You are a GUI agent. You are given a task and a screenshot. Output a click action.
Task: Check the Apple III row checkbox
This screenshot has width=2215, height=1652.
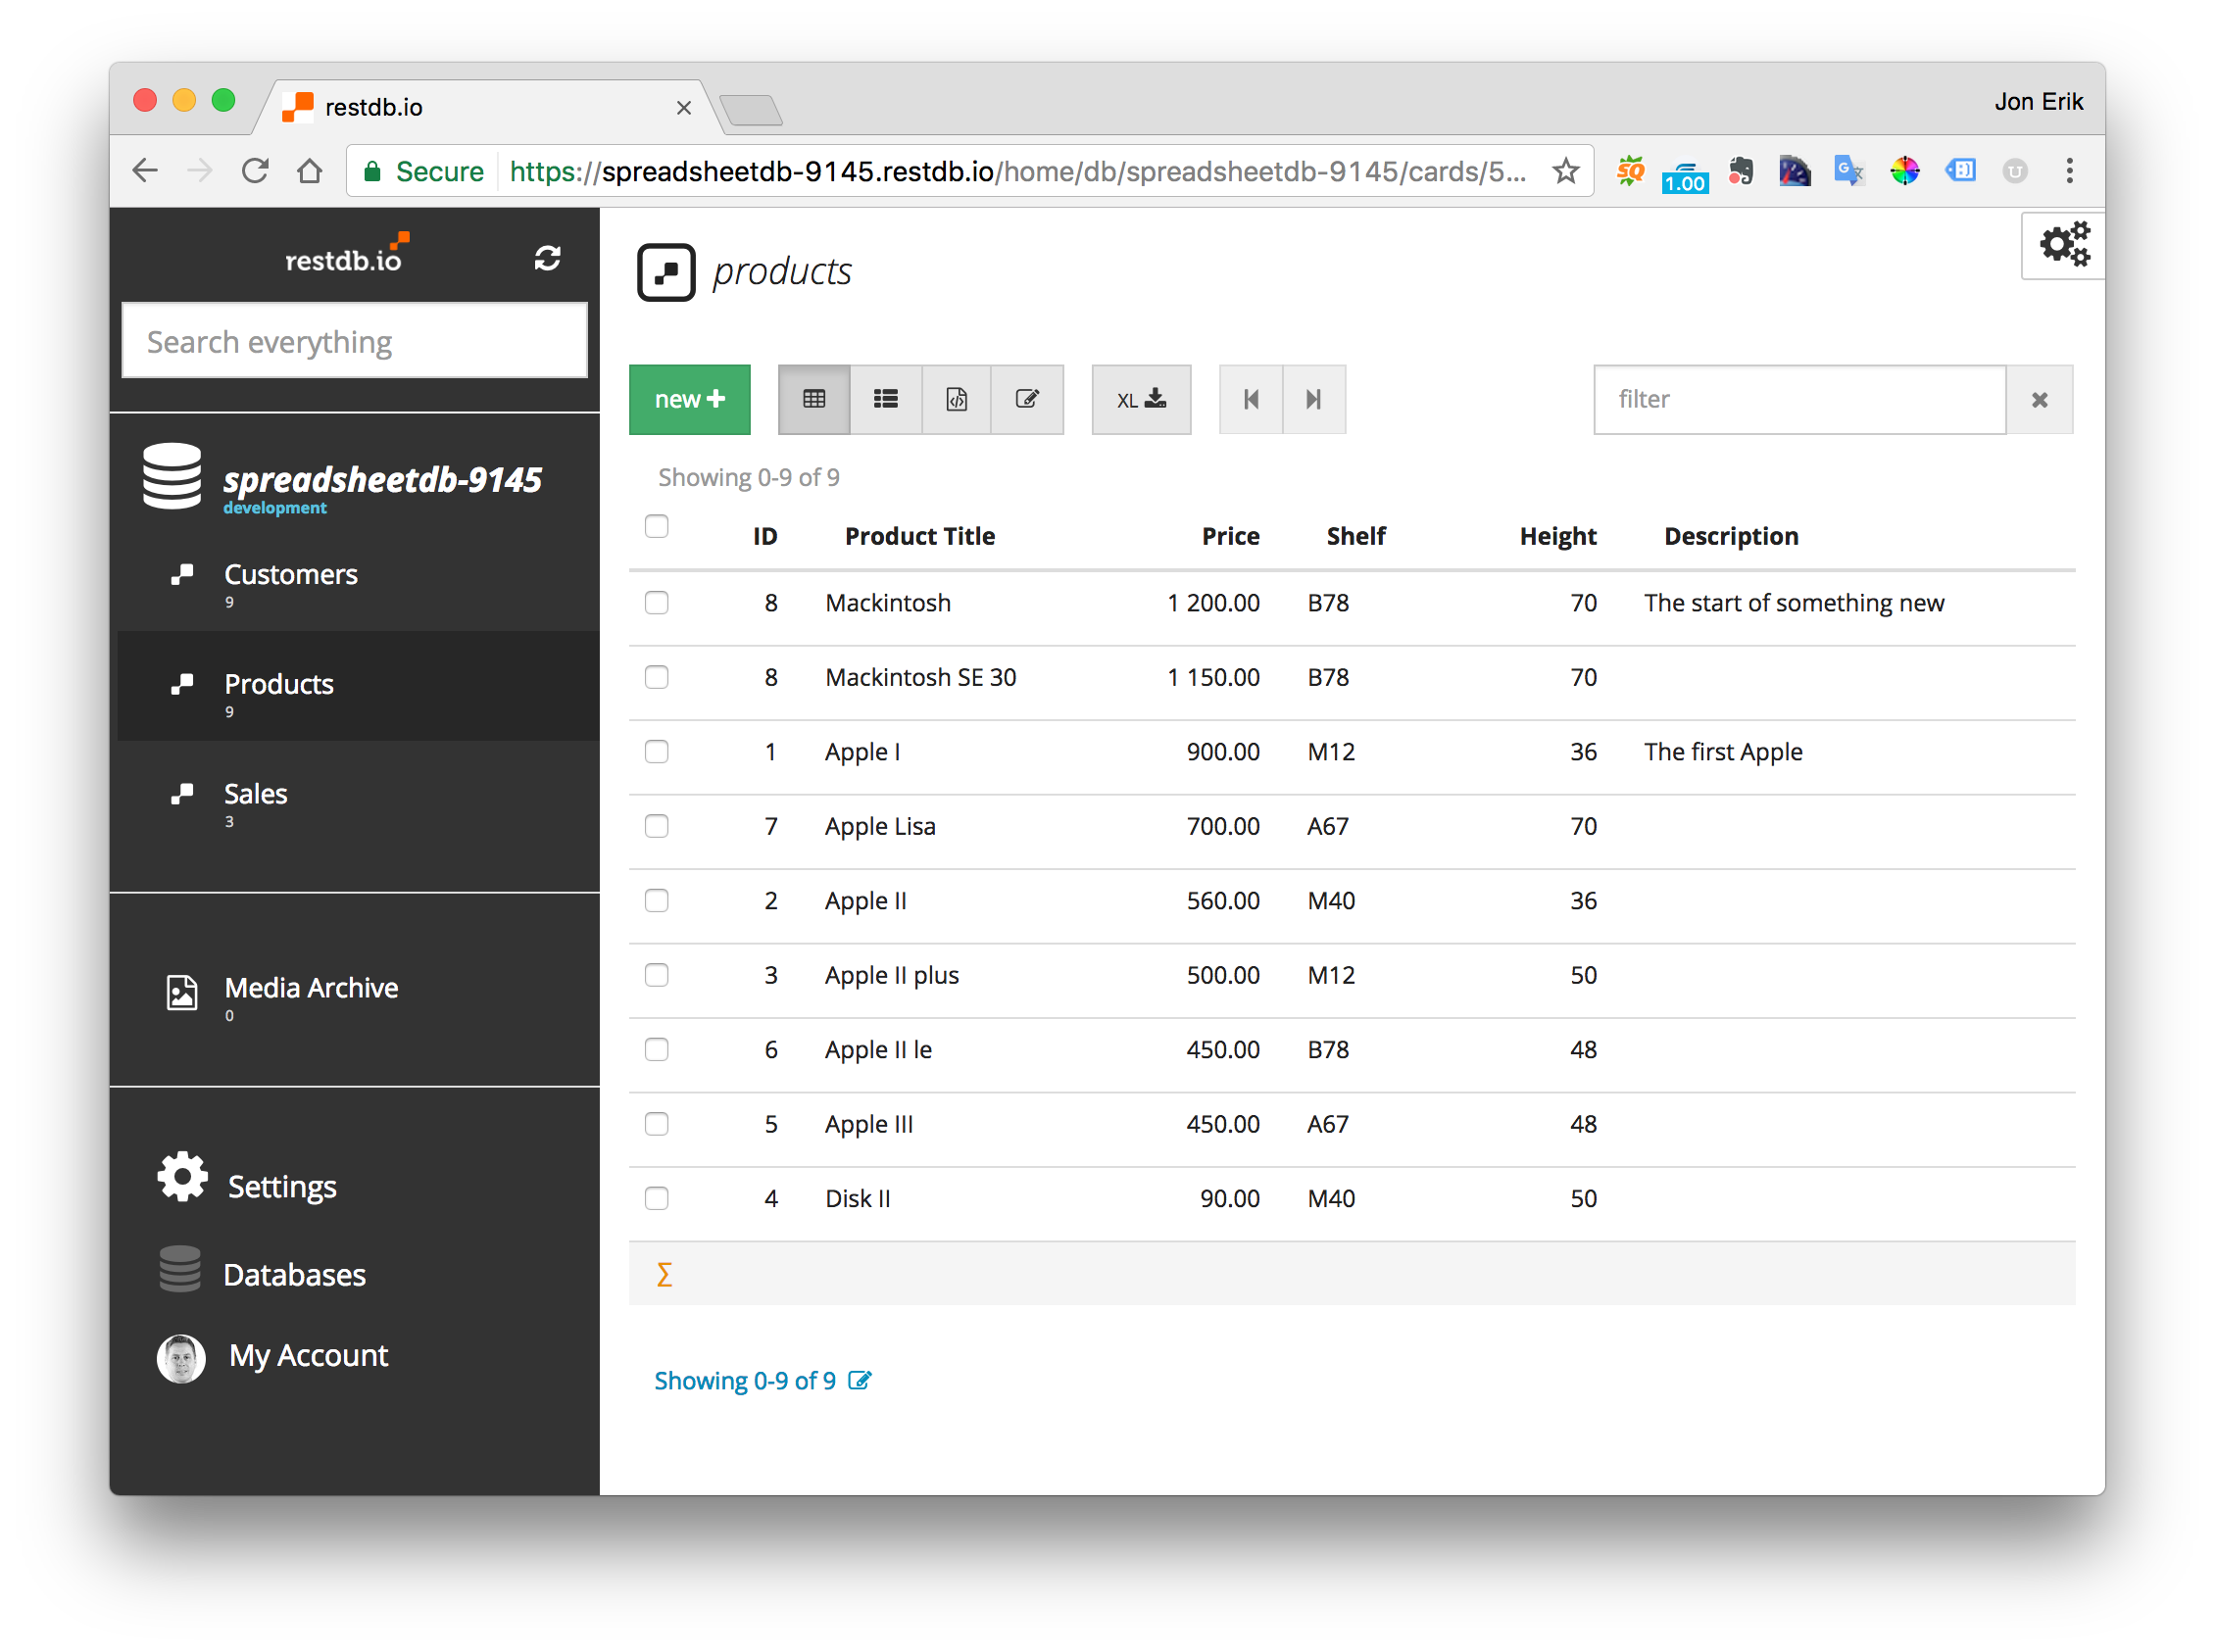656,1124
